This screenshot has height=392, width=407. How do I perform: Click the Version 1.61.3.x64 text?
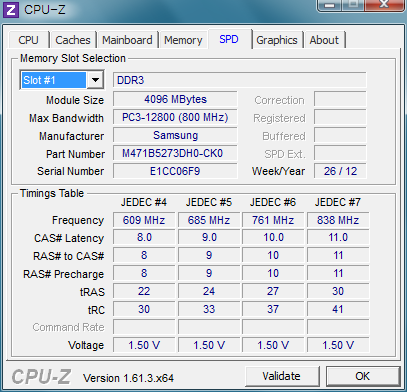click(128, 378)
